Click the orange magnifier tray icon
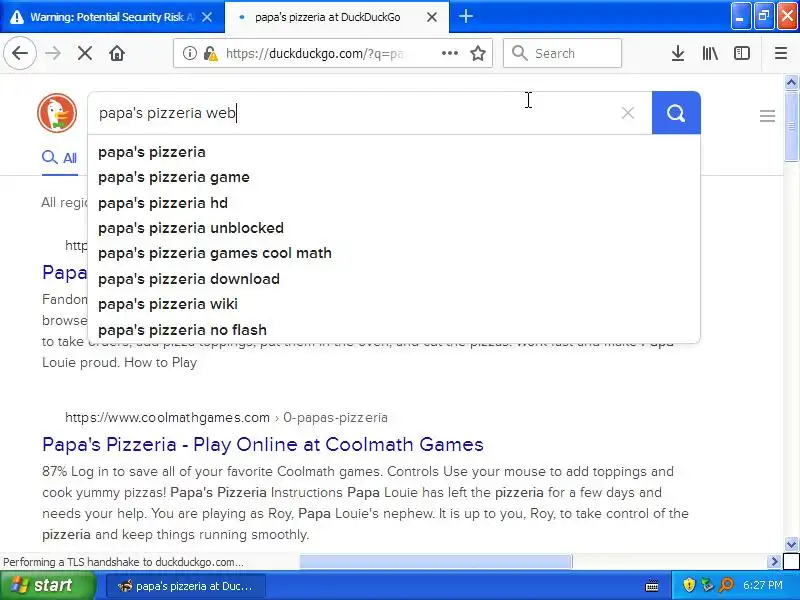The height and width of the screenshot is (600, 800). (x=726, y=585)
